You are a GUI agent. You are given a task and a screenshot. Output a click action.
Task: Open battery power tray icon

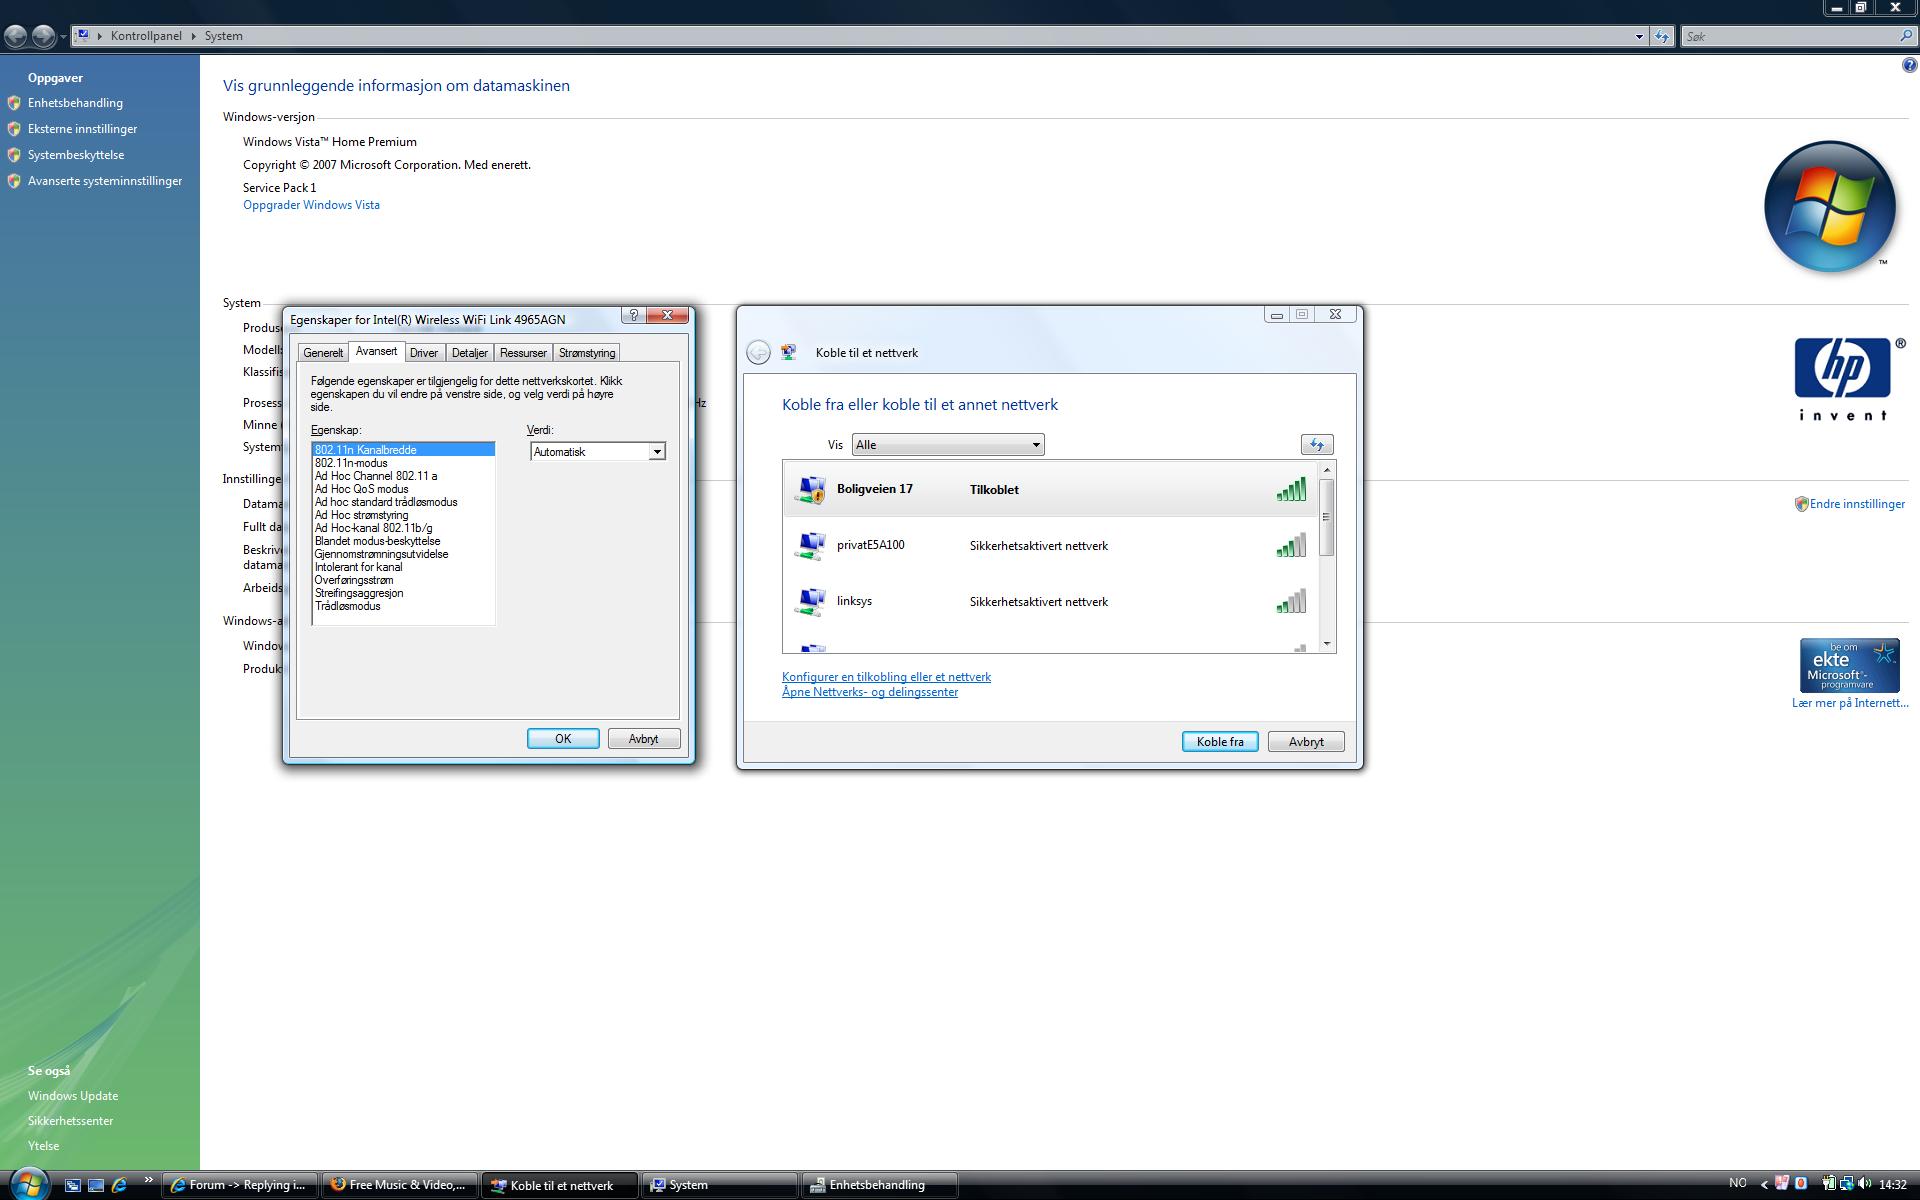pos(1829,1183)
